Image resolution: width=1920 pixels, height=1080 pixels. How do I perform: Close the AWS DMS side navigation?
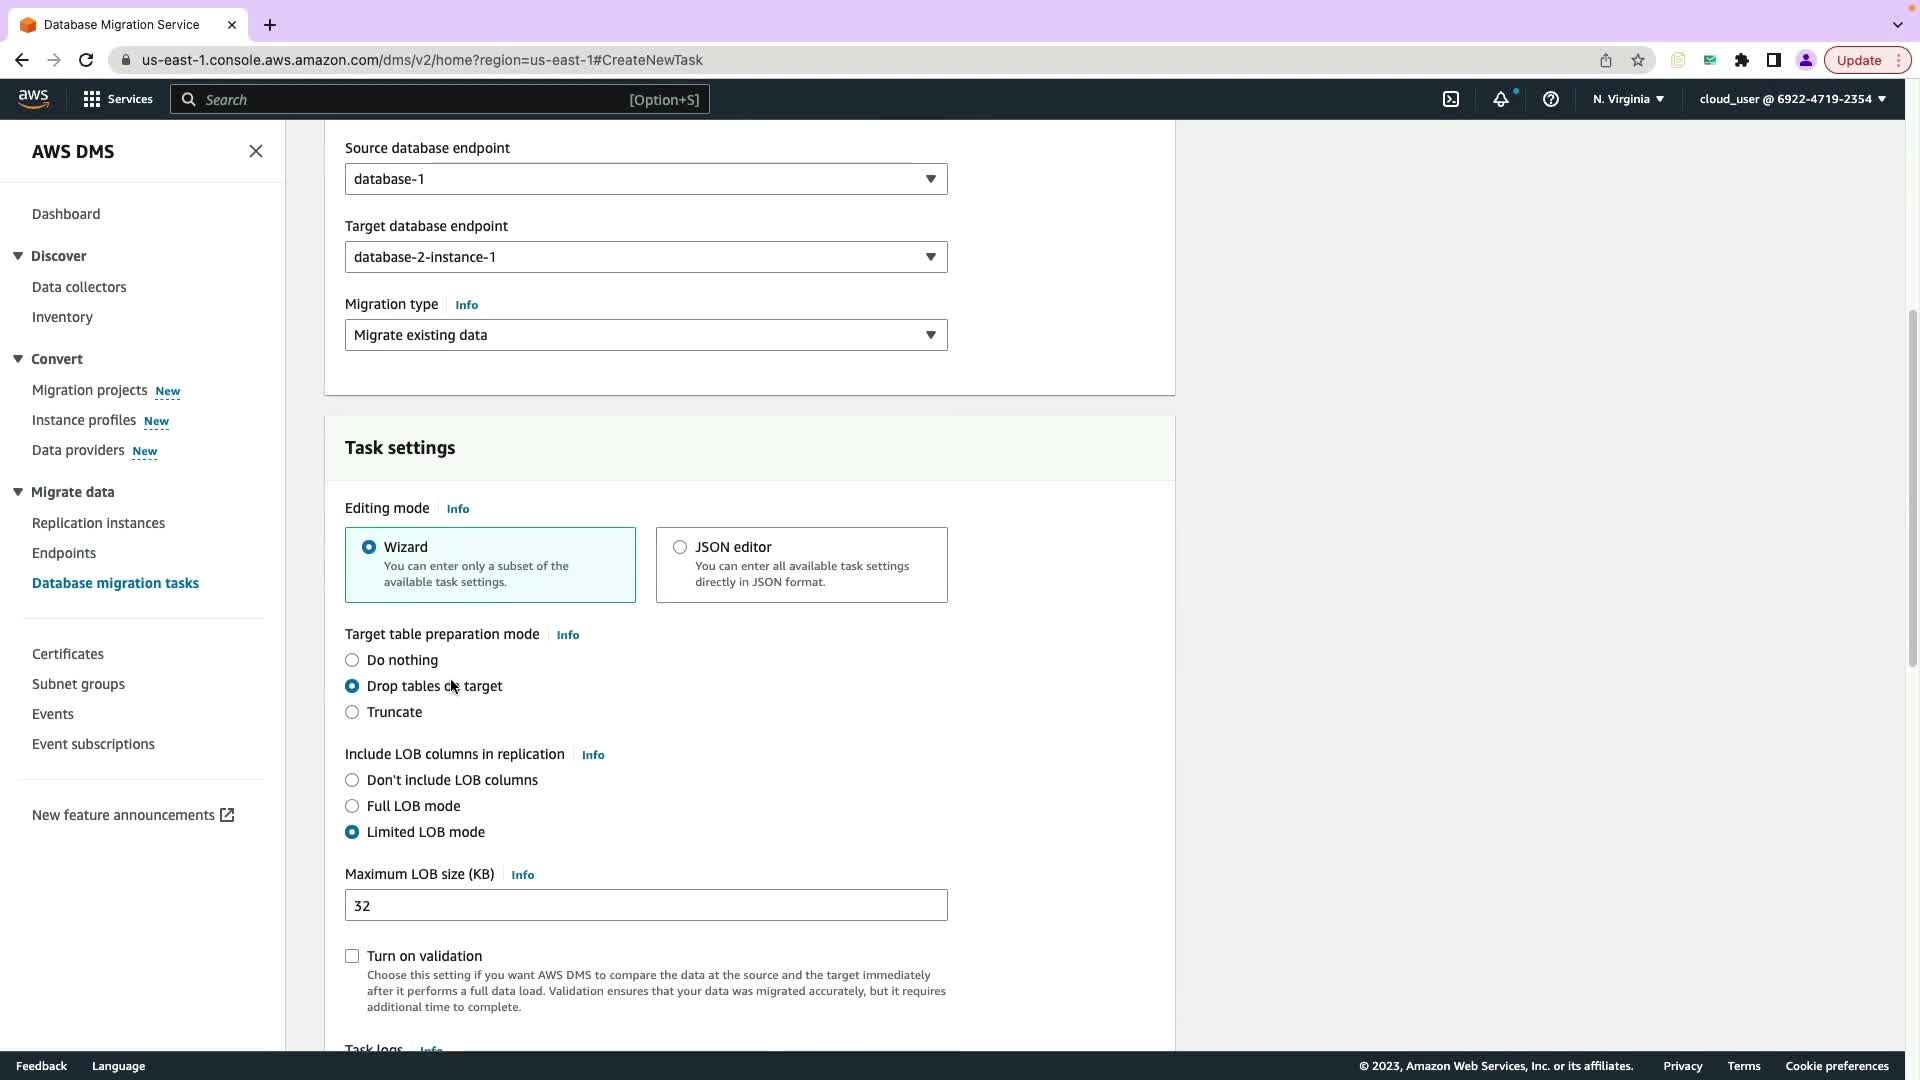click(256, 151)
